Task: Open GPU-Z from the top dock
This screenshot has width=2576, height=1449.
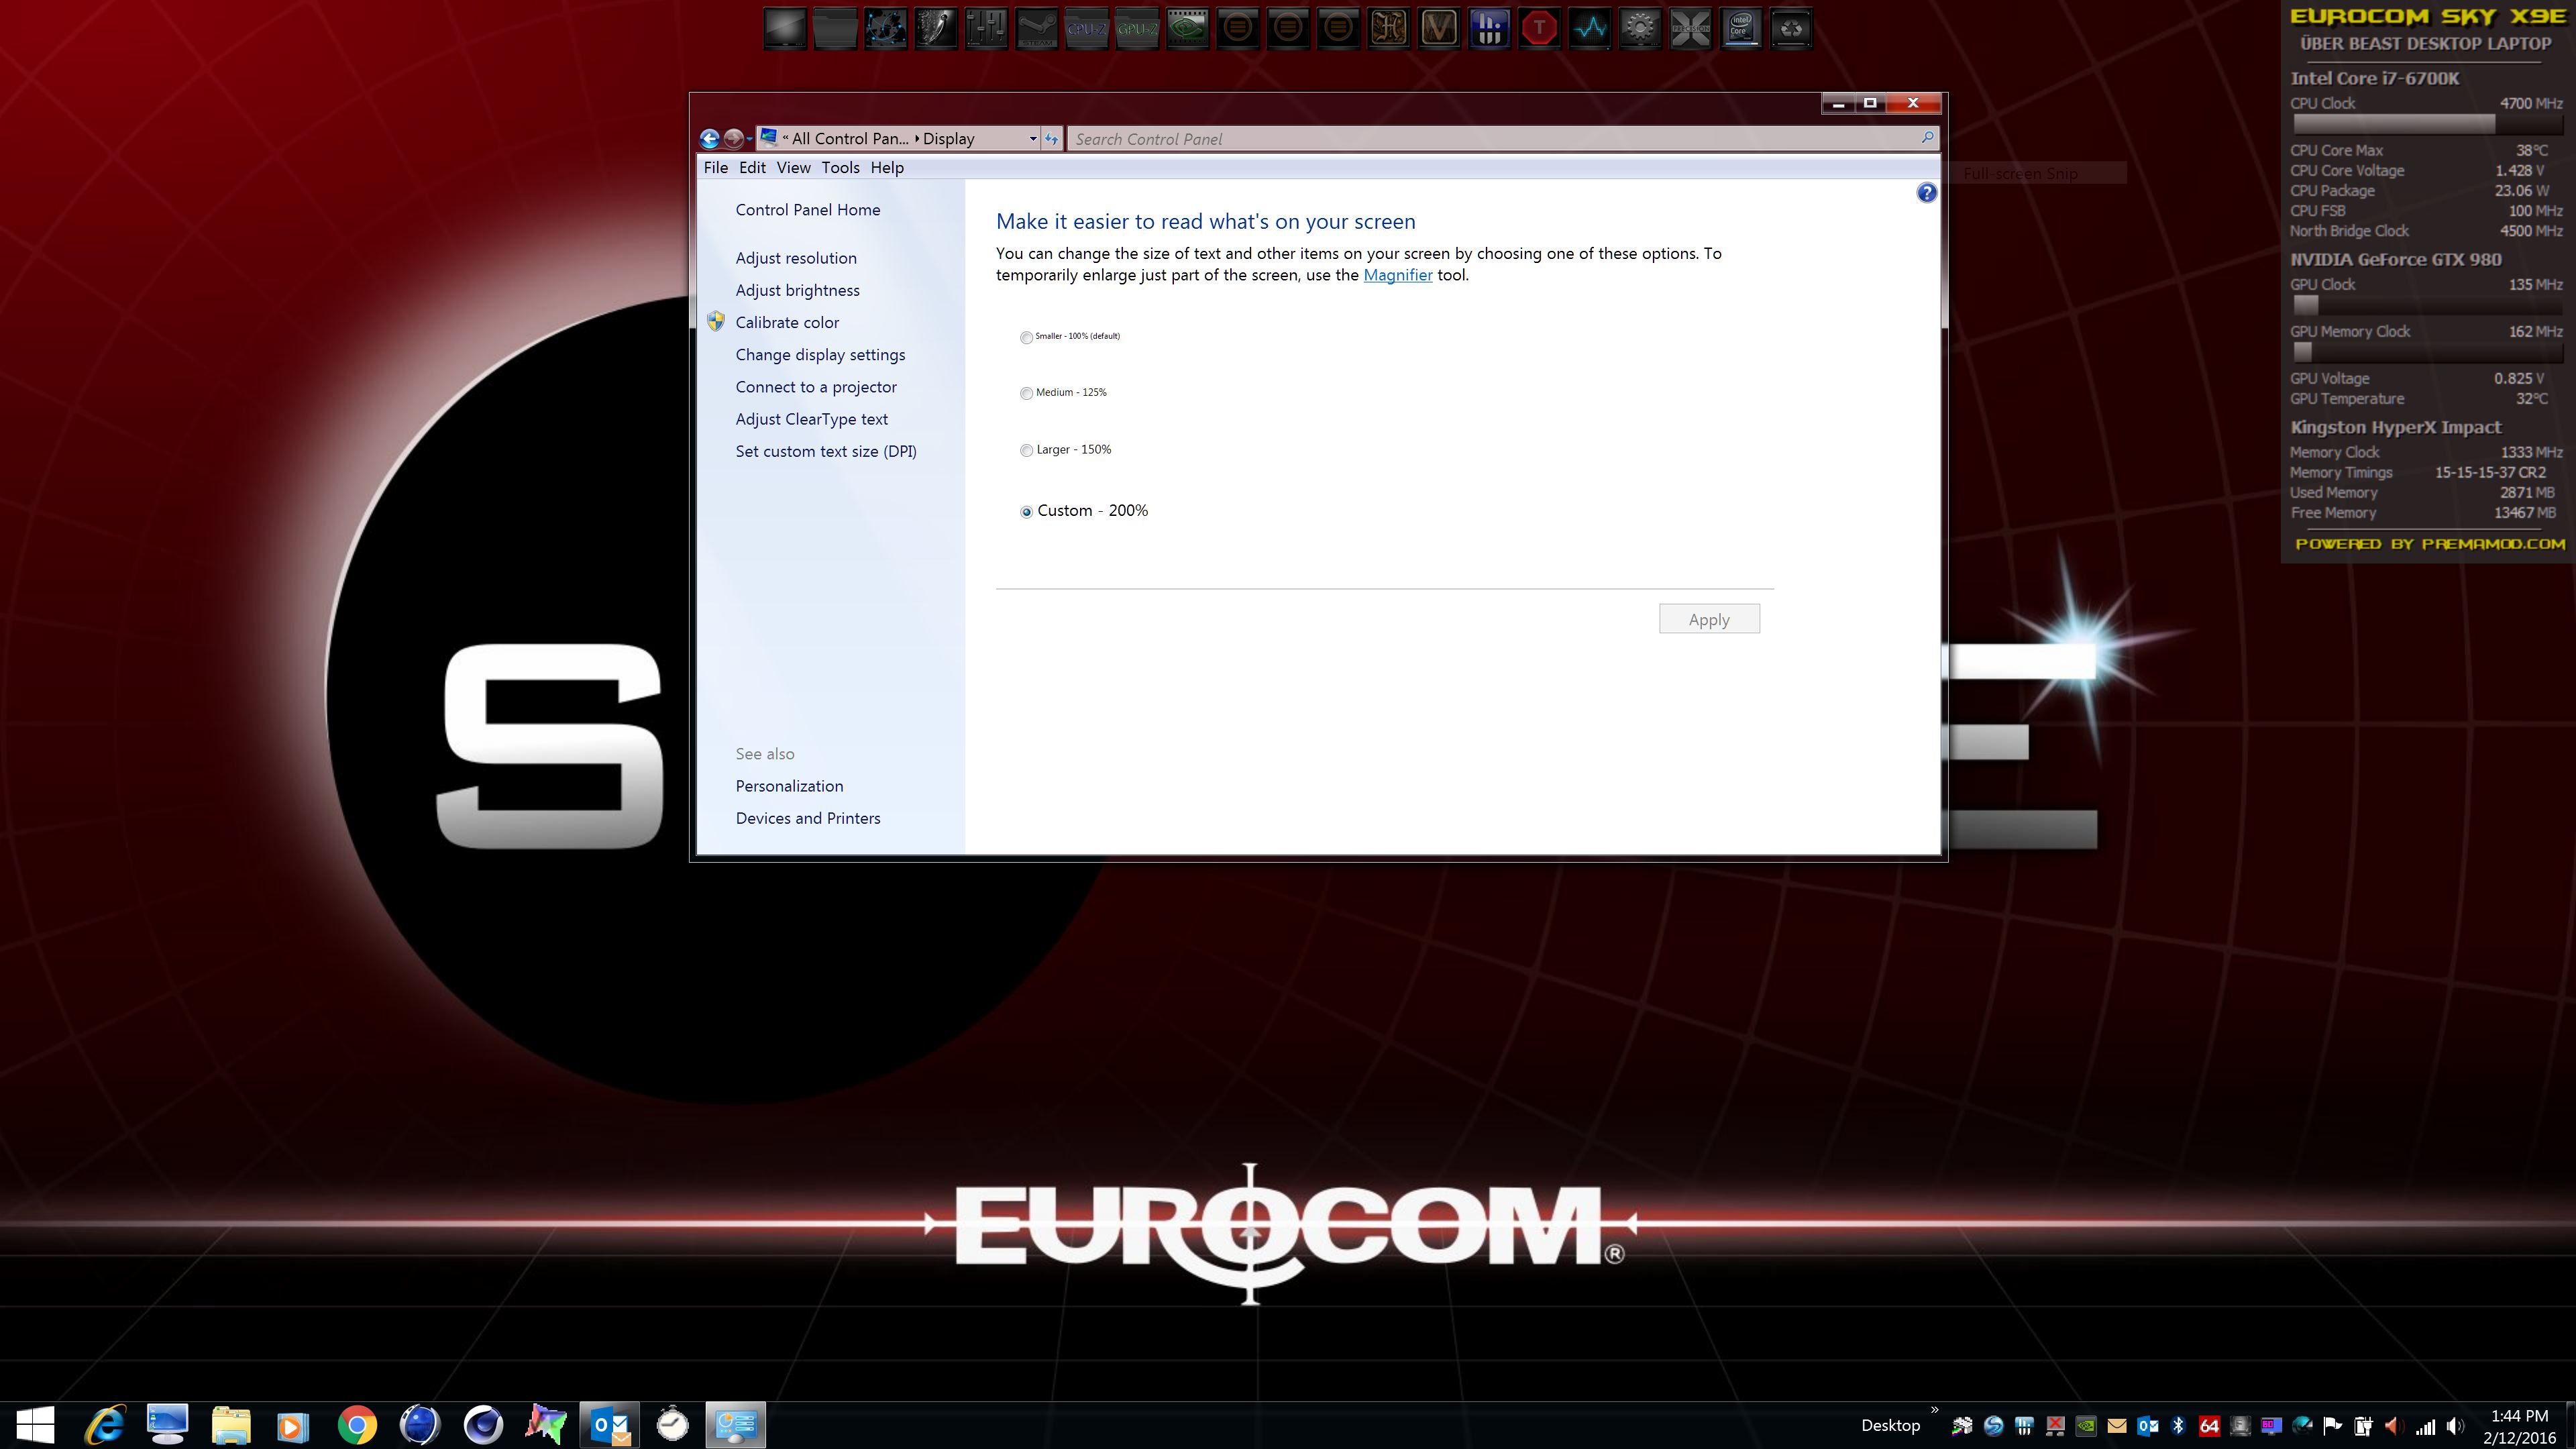Action: 1137,29
